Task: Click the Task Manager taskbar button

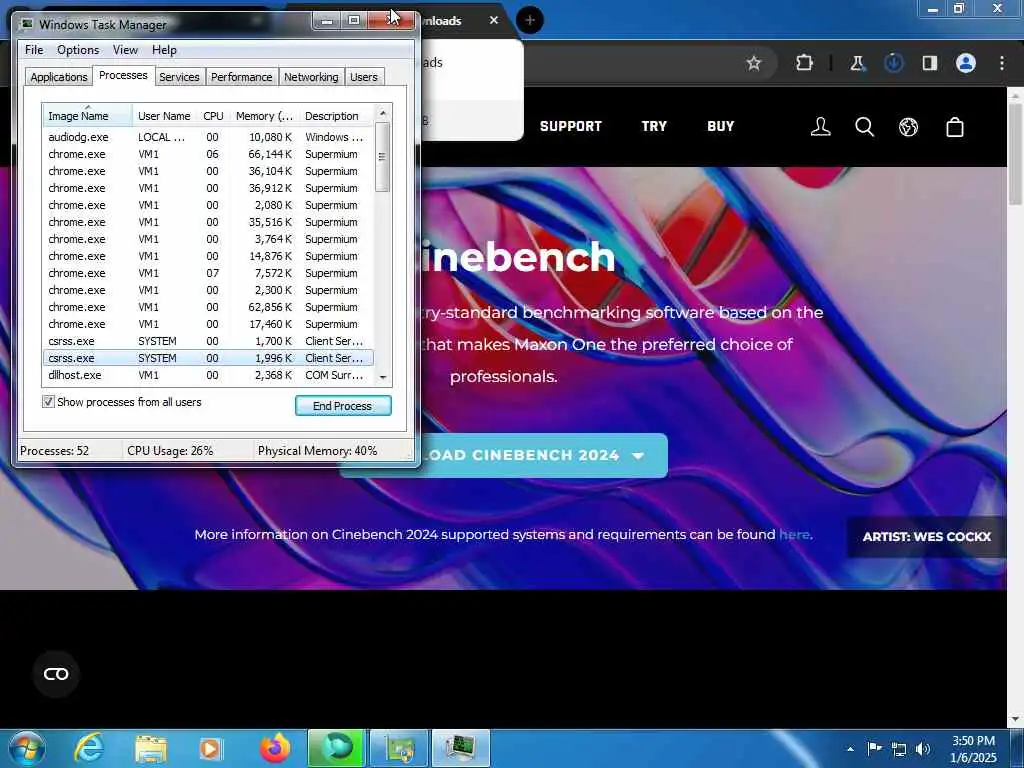Action: [460, 748]
